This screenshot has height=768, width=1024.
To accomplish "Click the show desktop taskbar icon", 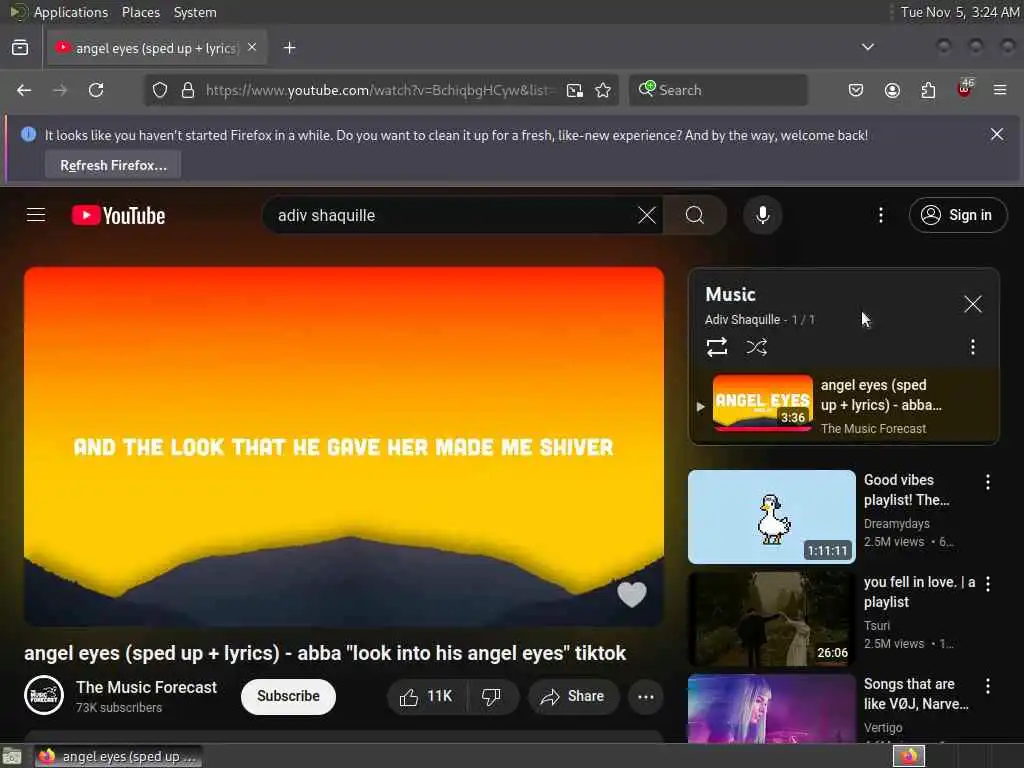I will pyautogui.click(x=12, y=756).
